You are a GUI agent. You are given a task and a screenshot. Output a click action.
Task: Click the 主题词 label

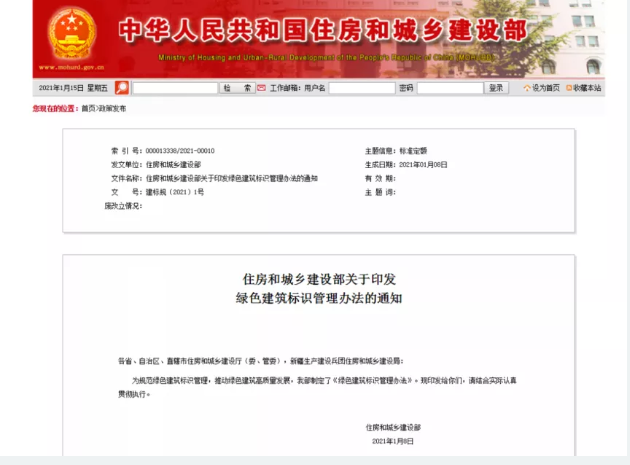coord(380,192)
